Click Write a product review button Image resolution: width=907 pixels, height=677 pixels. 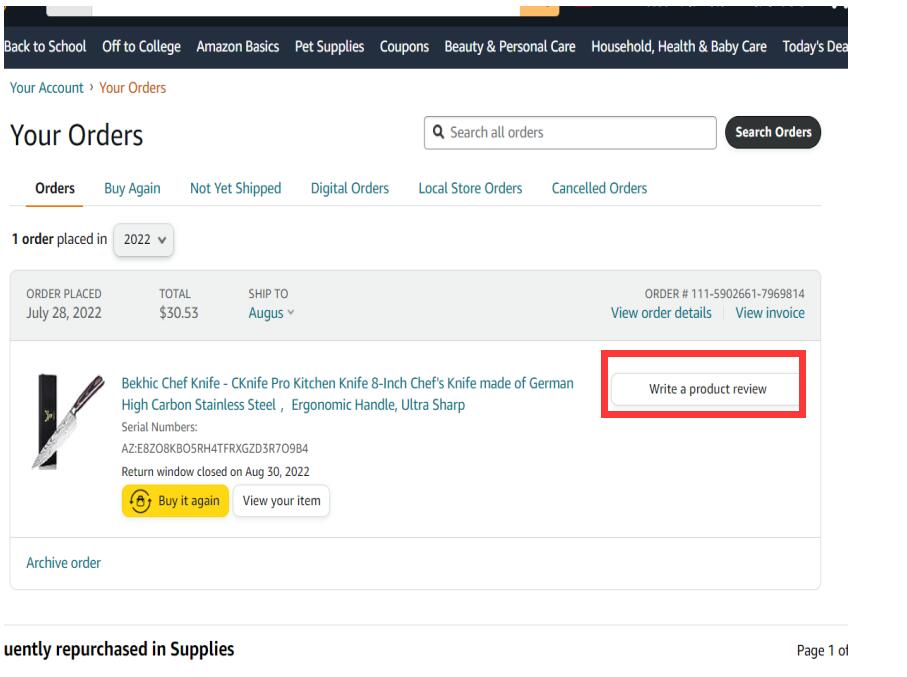(707, 389)
